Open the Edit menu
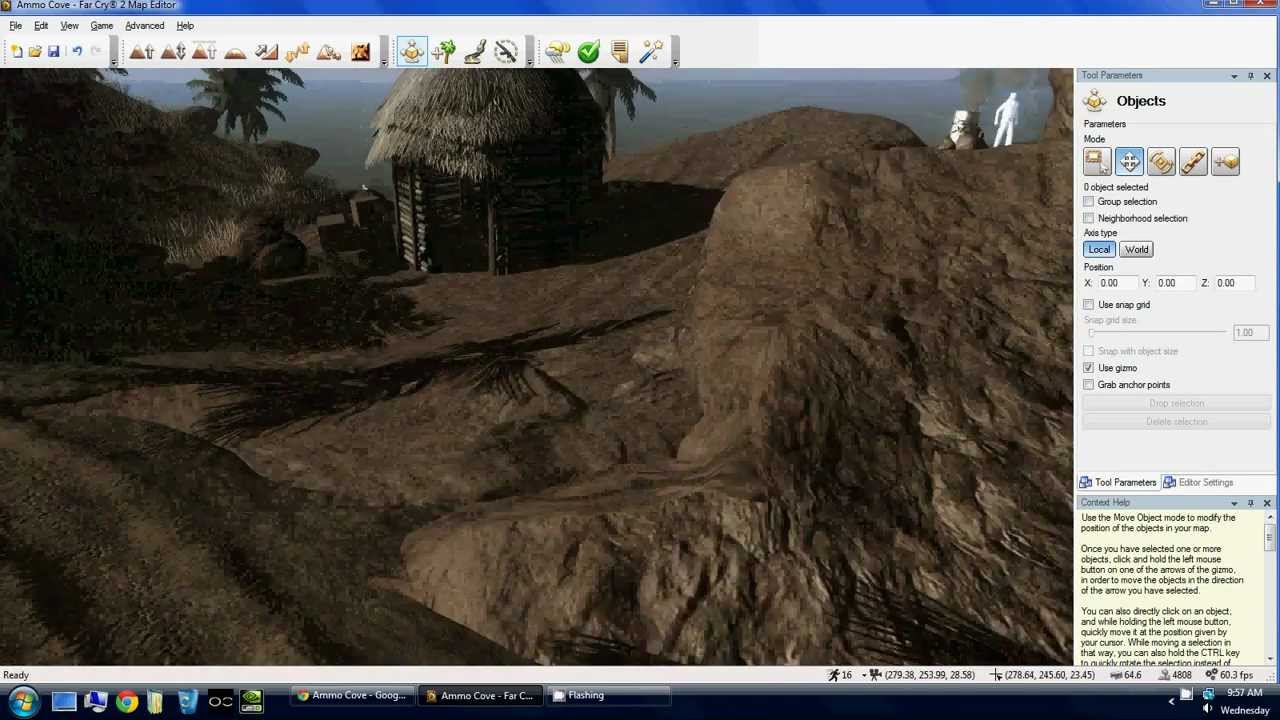 41,25
